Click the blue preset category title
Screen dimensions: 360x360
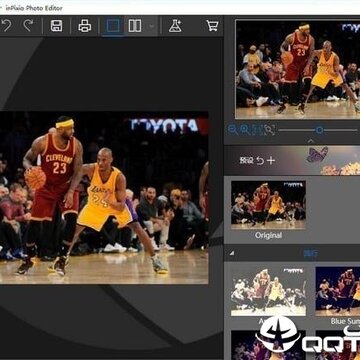click(x=310, y=253)
